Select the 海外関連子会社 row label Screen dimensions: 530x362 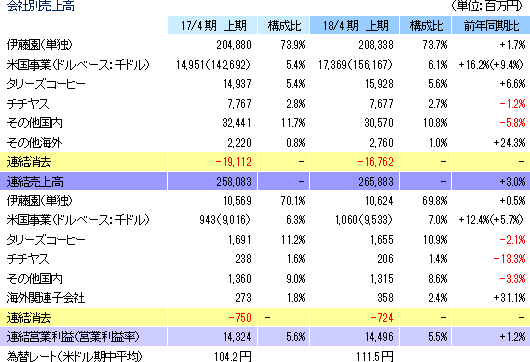click(x=46, y=298)
